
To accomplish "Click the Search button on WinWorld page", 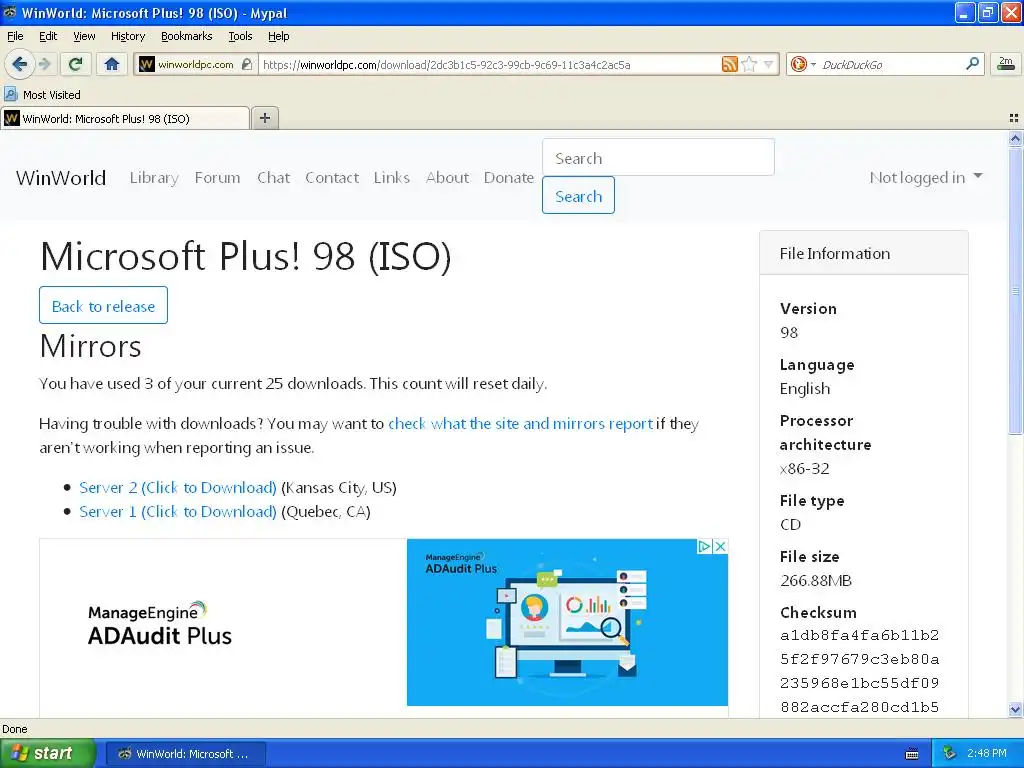I will point(578,195).
